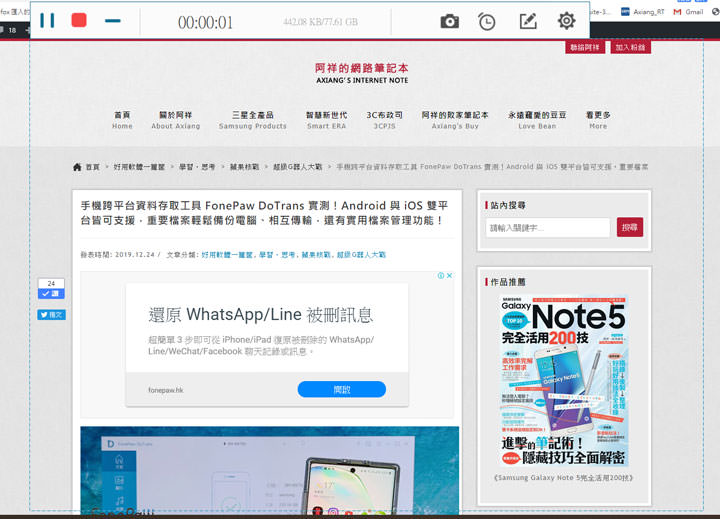Viewport: 720px width, 519px height.
Task: Open the Gmail bookmark in browser bar
Action: click(688, 12)
